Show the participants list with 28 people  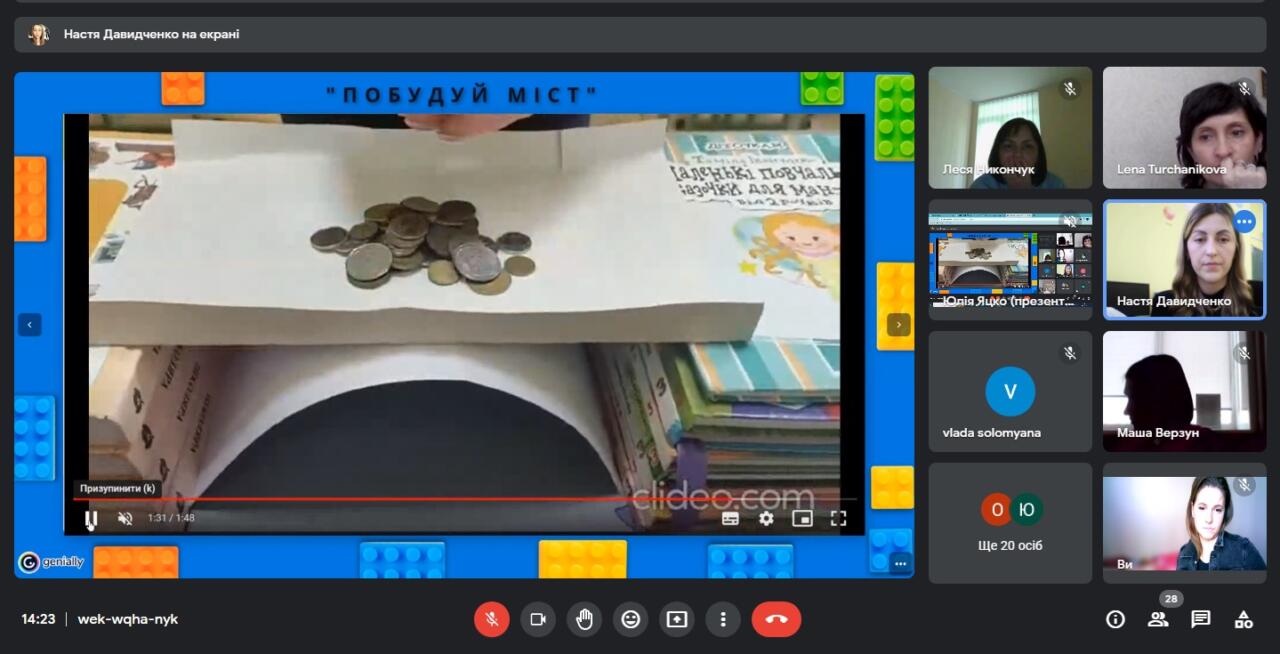[1158, 619]
